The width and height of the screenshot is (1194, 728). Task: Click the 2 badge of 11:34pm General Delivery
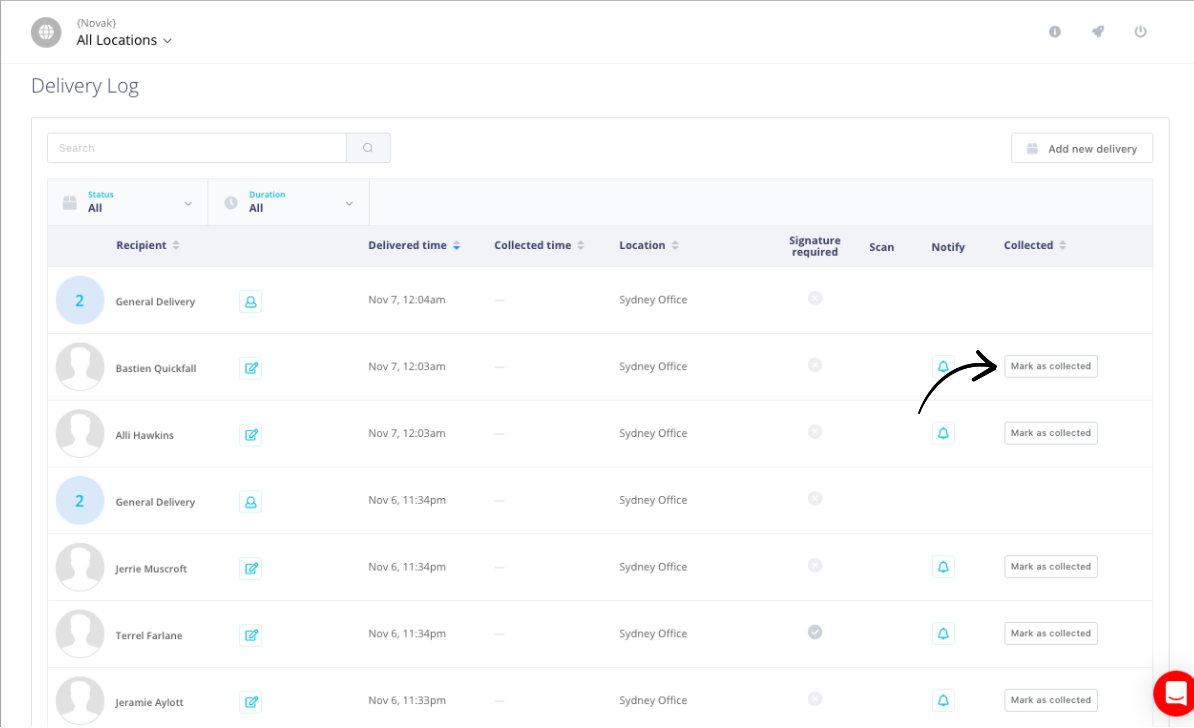click(x=80, y=500)
